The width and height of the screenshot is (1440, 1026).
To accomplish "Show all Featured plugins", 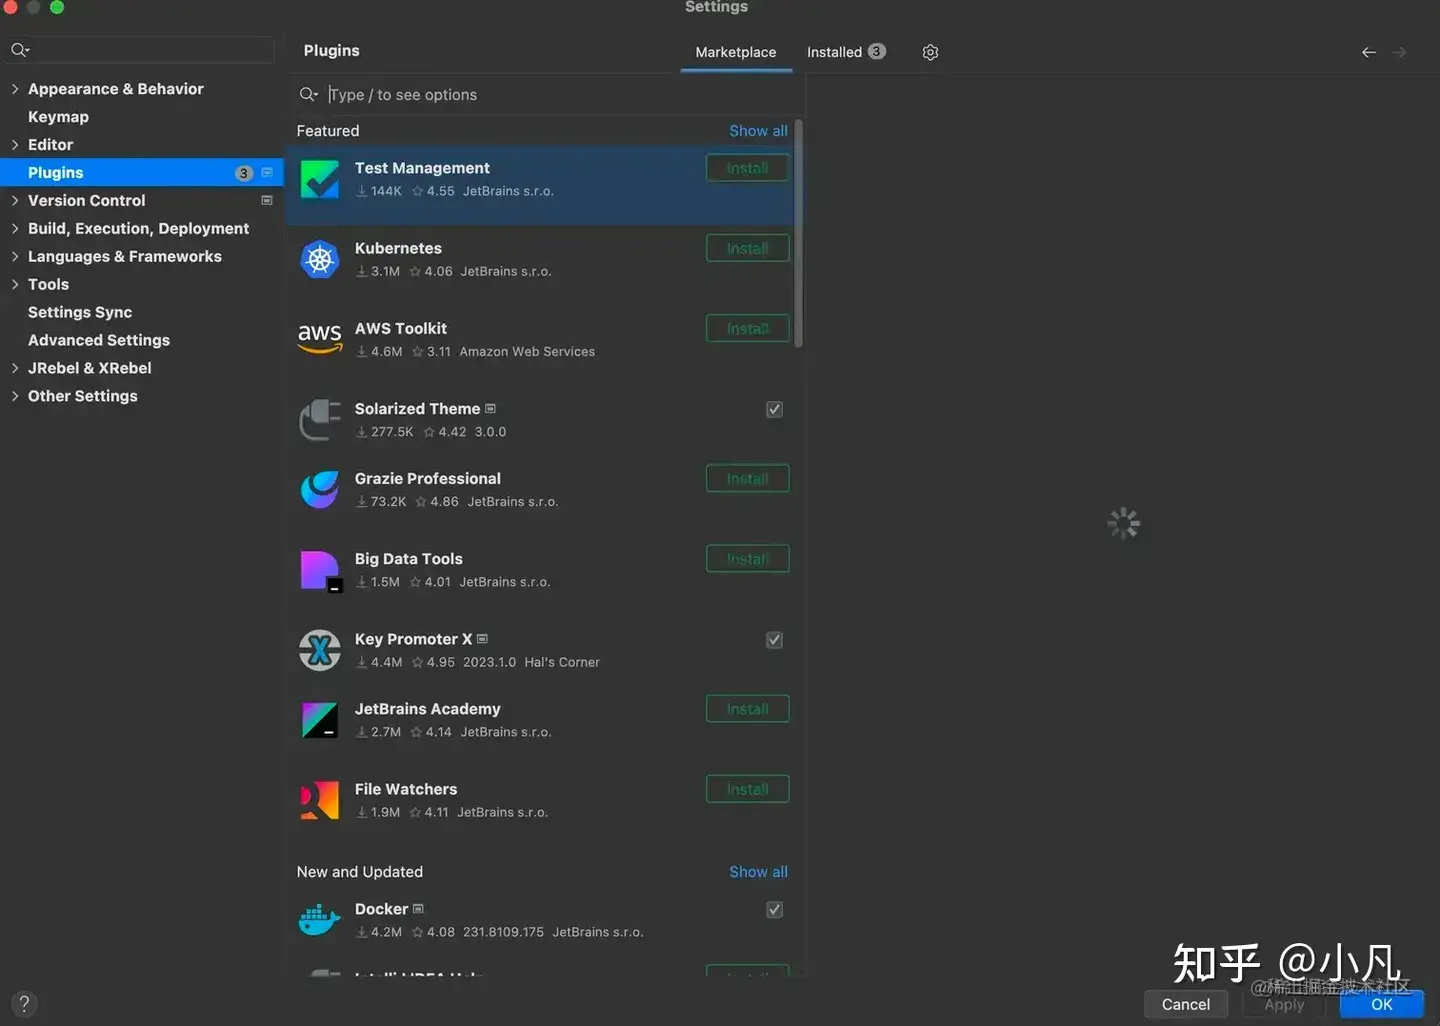I will (758, 131).
